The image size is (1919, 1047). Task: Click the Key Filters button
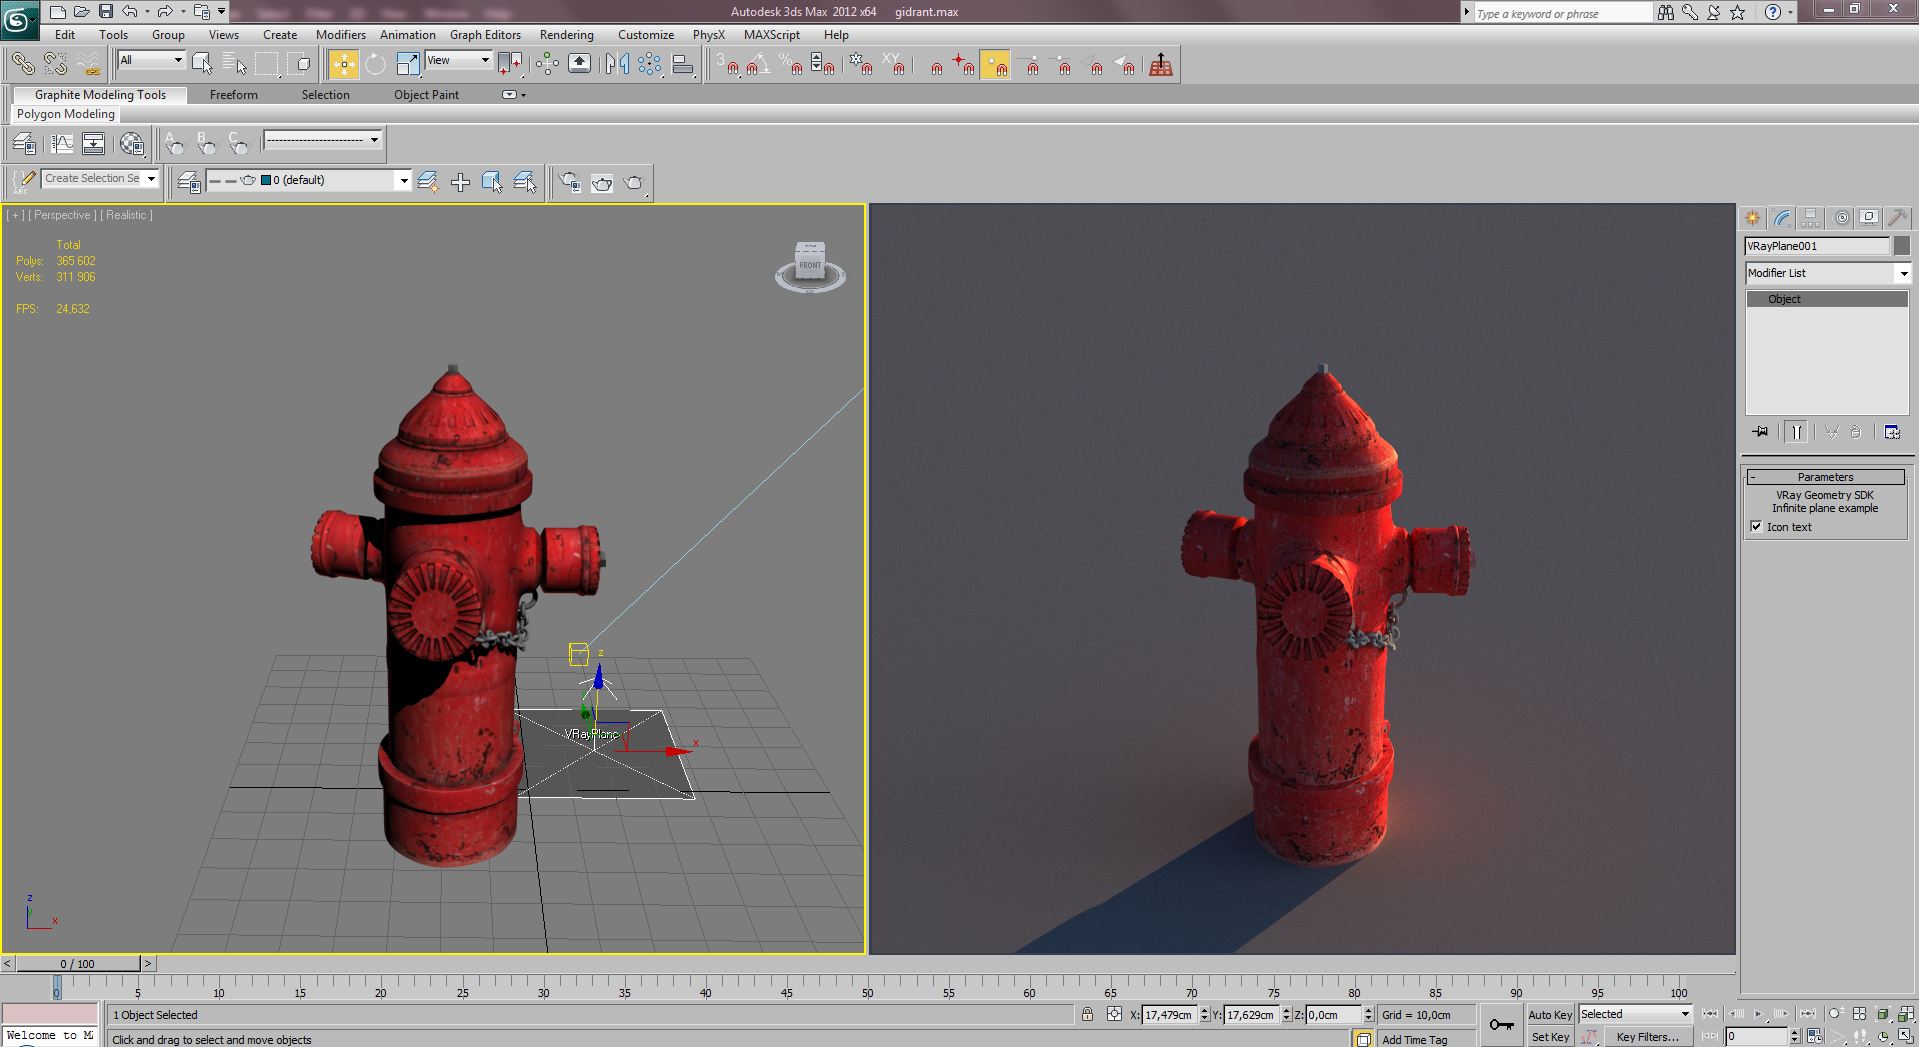[1646, 1037]
